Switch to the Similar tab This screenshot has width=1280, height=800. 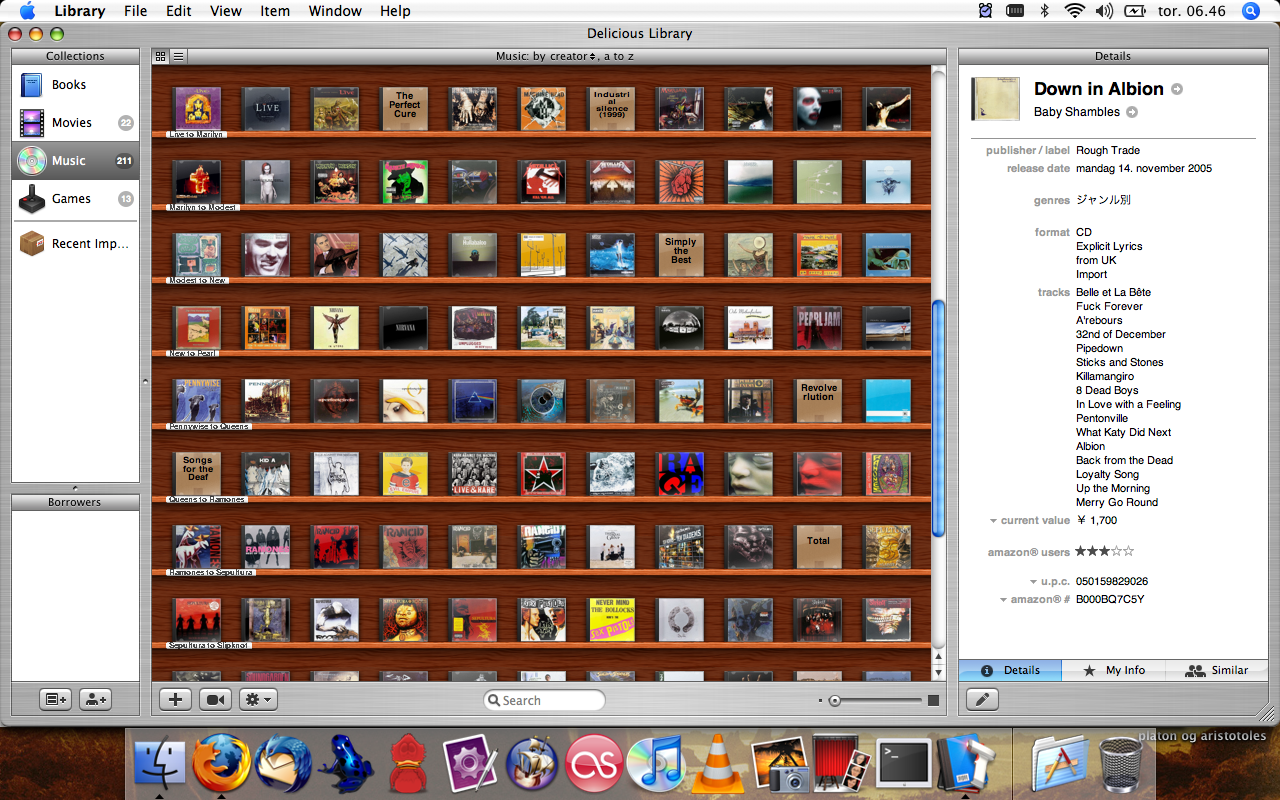1216,670
